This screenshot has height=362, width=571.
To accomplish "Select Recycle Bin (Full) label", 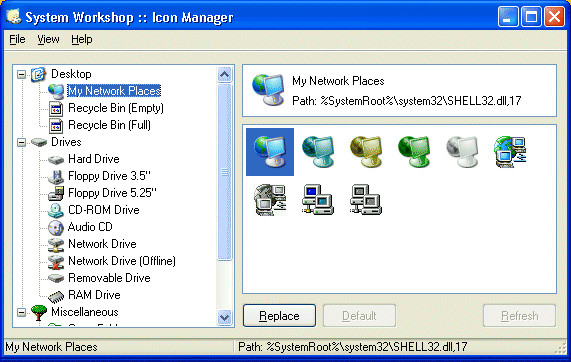I will (x=109, y=125).
